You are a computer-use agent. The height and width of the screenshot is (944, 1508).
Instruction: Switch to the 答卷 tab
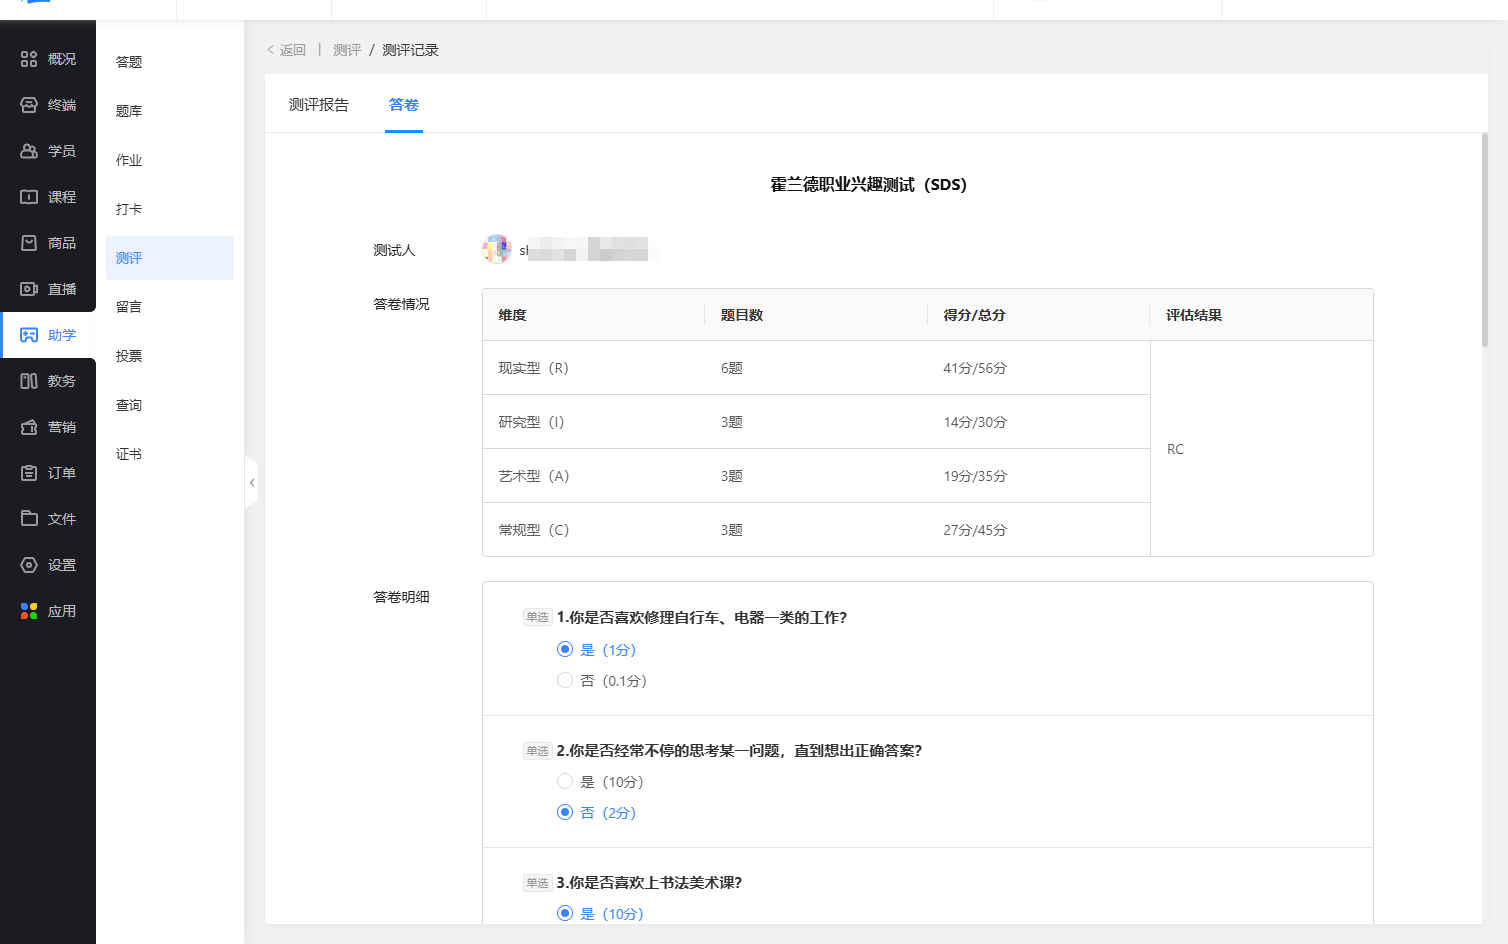click(x=403, y=105)
